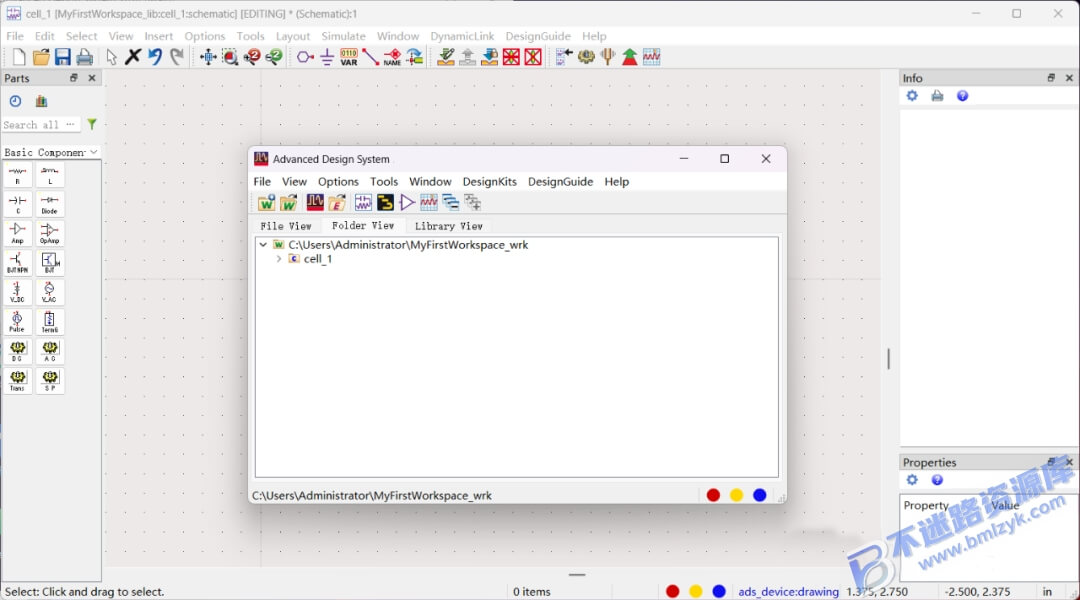1080x600 pixels.
Task: Click the Parts history clock icon
Action: click(15, 101)
